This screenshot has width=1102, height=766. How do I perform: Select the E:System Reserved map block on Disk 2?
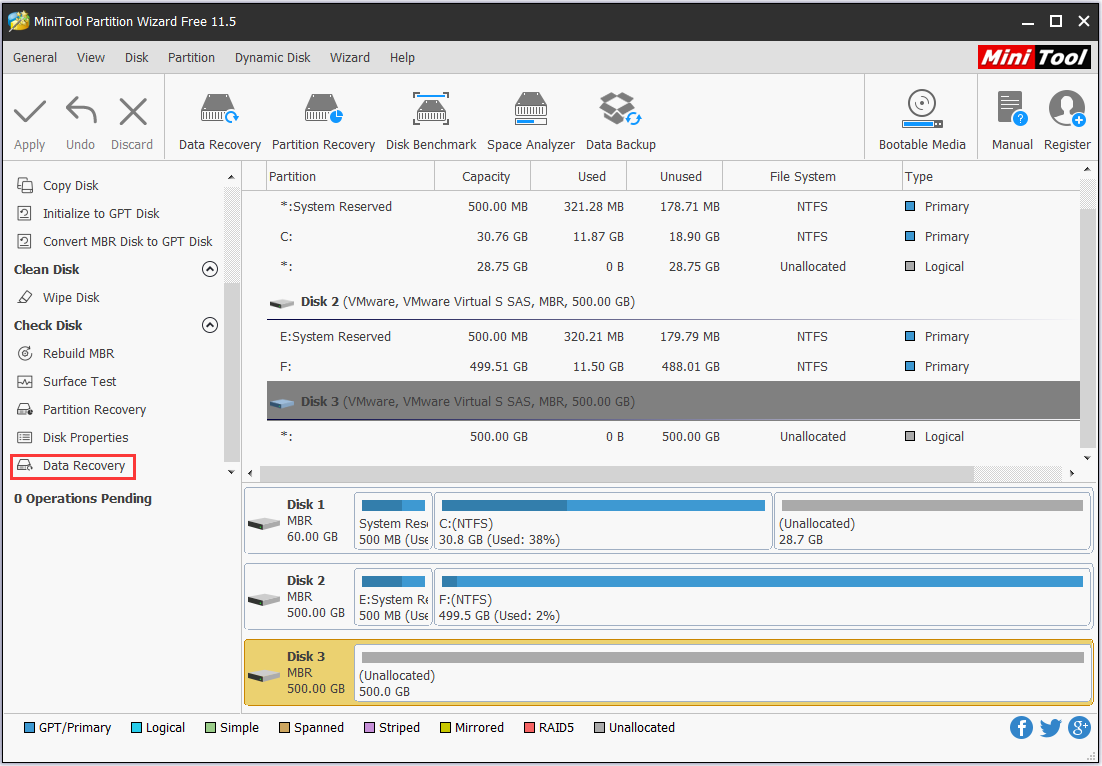(394, 597)
